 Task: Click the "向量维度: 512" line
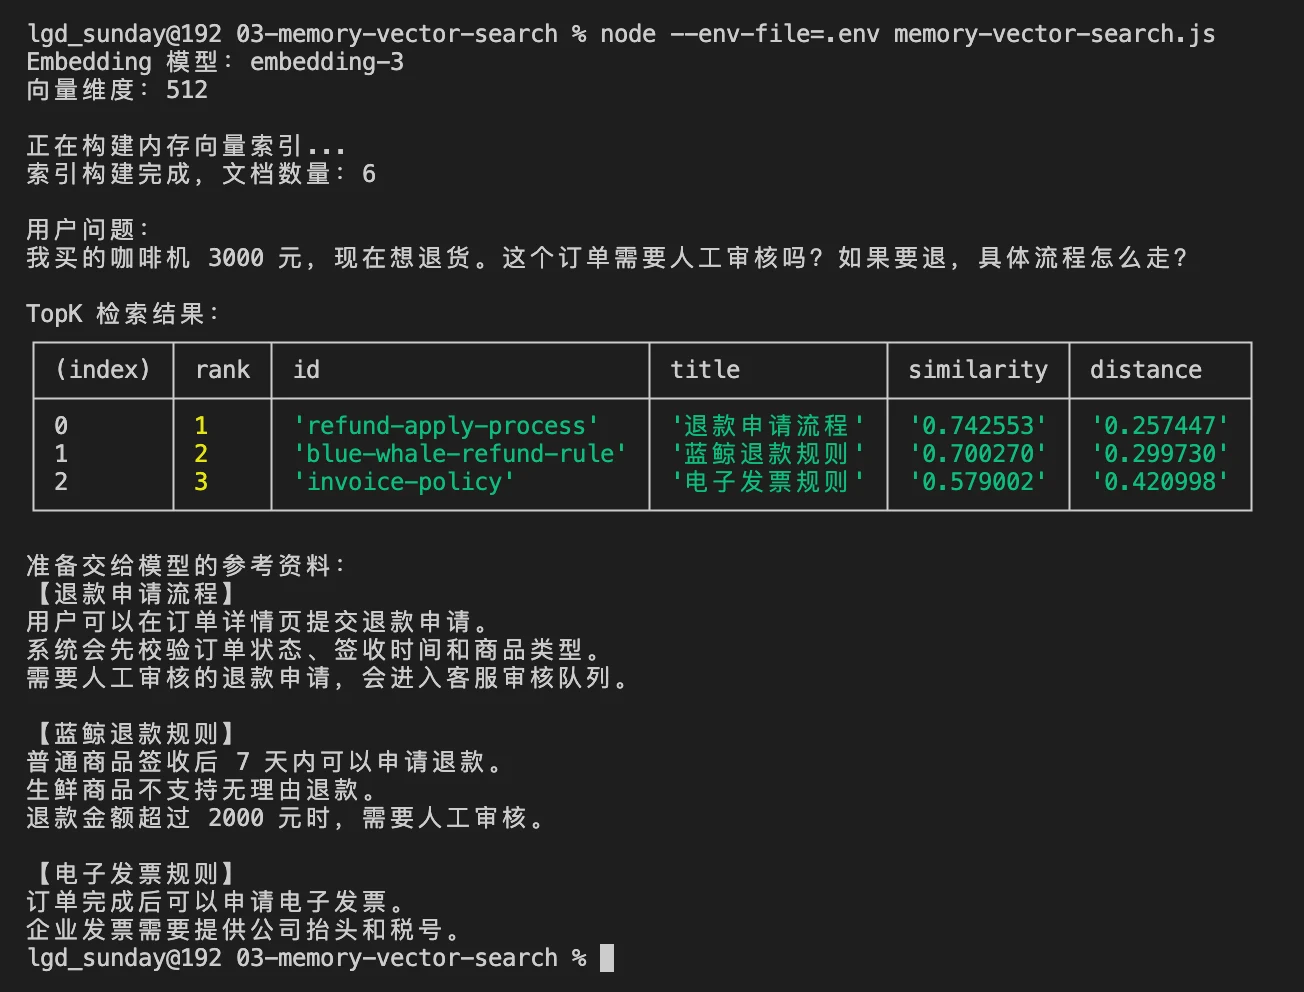pyautogui.click(x=117, y=90)
